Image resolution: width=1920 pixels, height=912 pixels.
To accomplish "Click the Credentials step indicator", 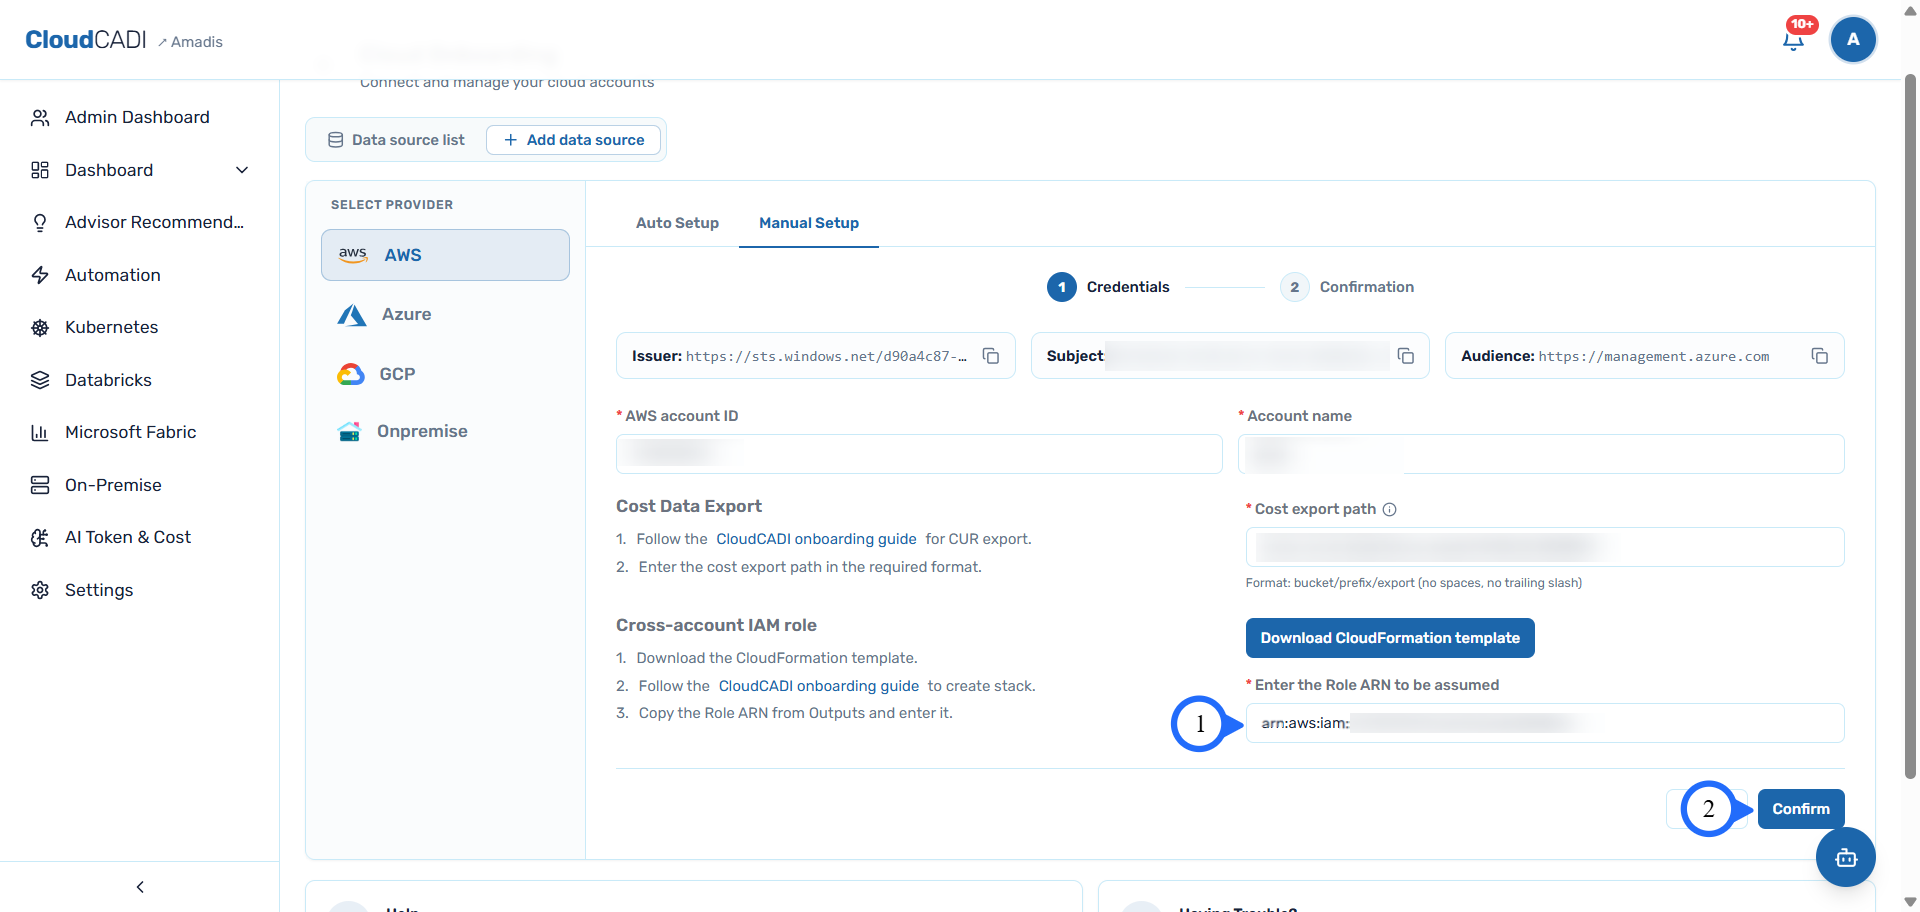I will click(1108, 287).
